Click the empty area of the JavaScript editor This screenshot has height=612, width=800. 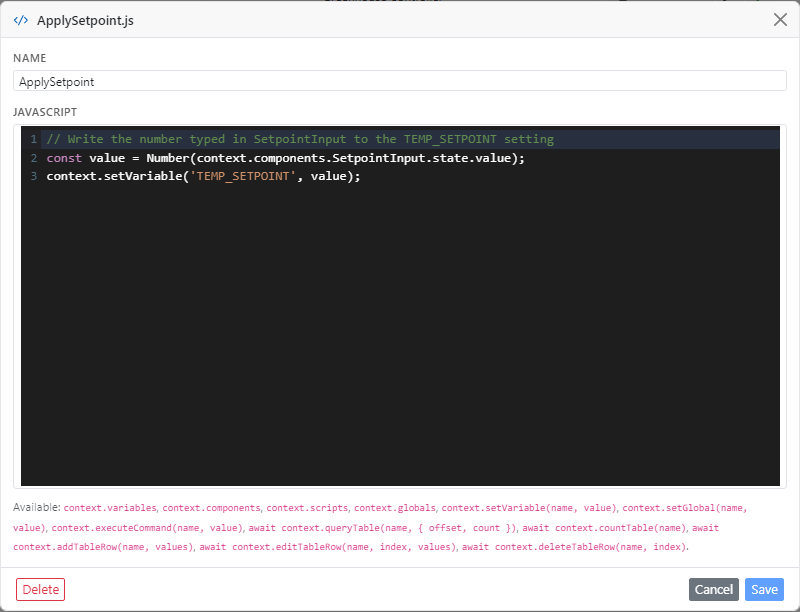click(400, 332)
